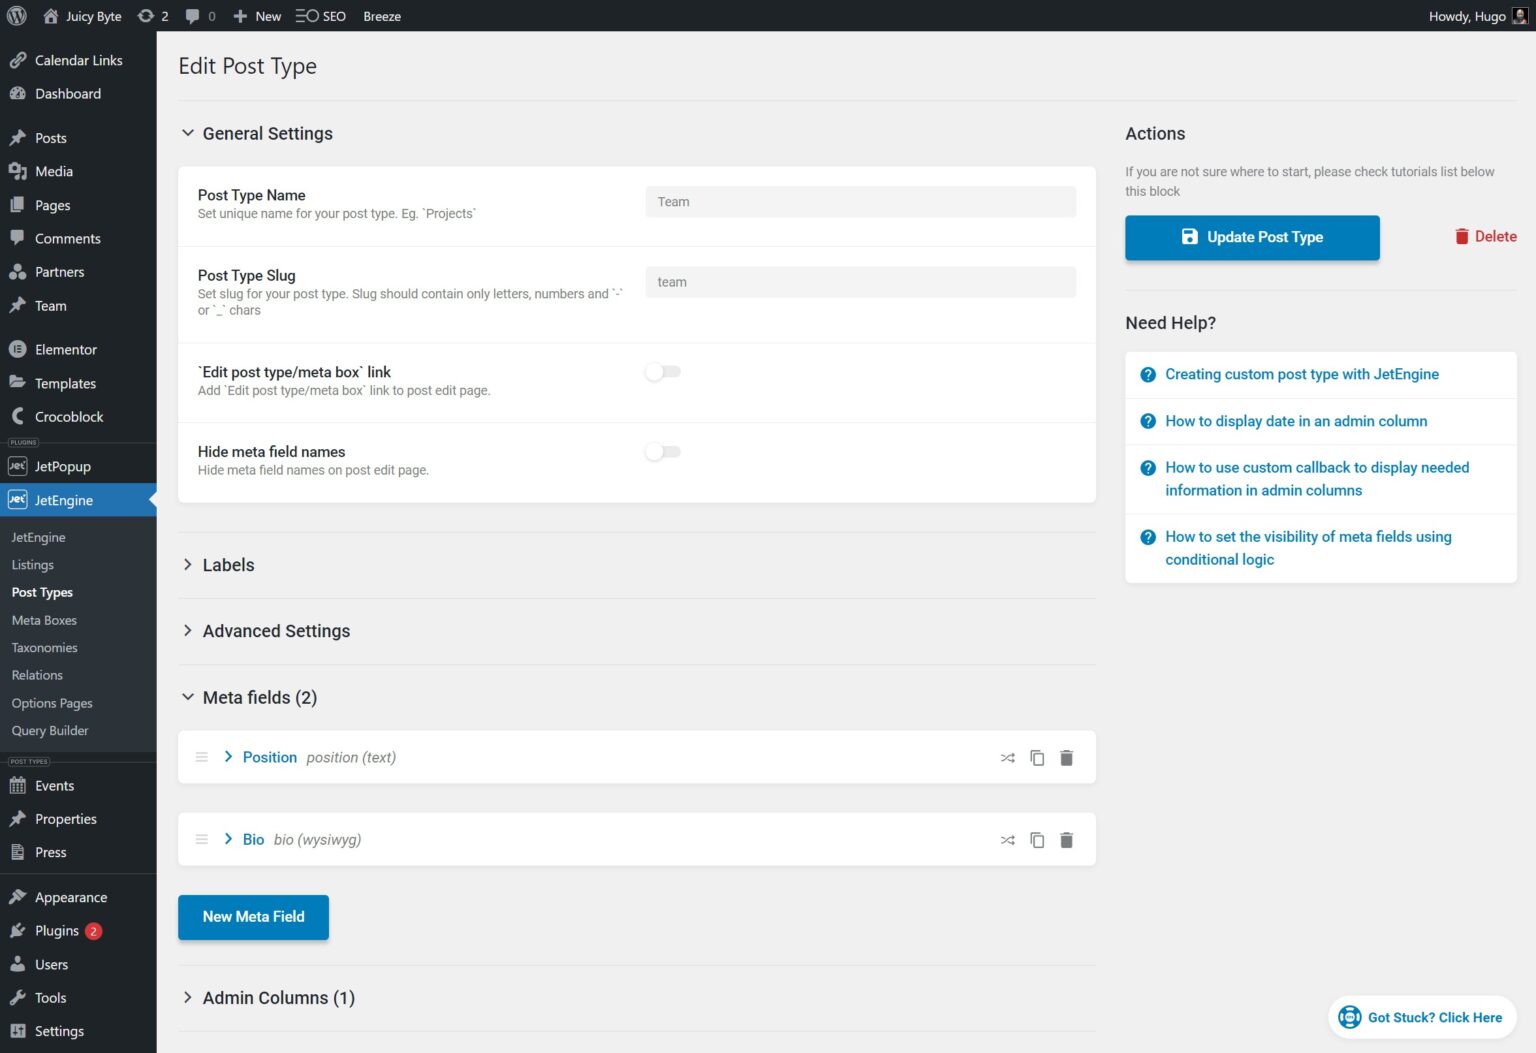Go to Query Builder in JetEngine menu

coord(49,730)
